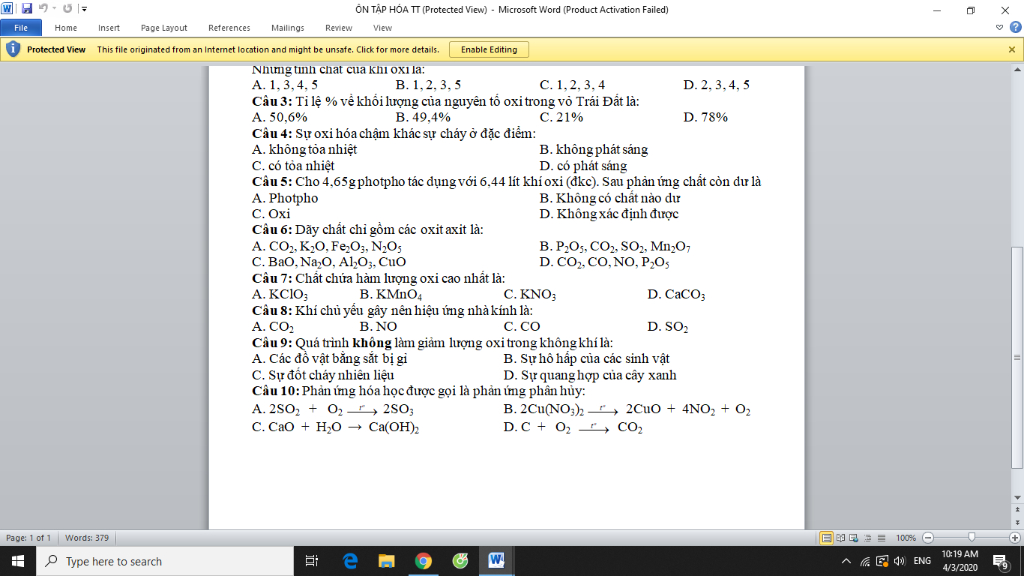
Task: Click Words: 379 in the status bar
Action: (87, 538)
